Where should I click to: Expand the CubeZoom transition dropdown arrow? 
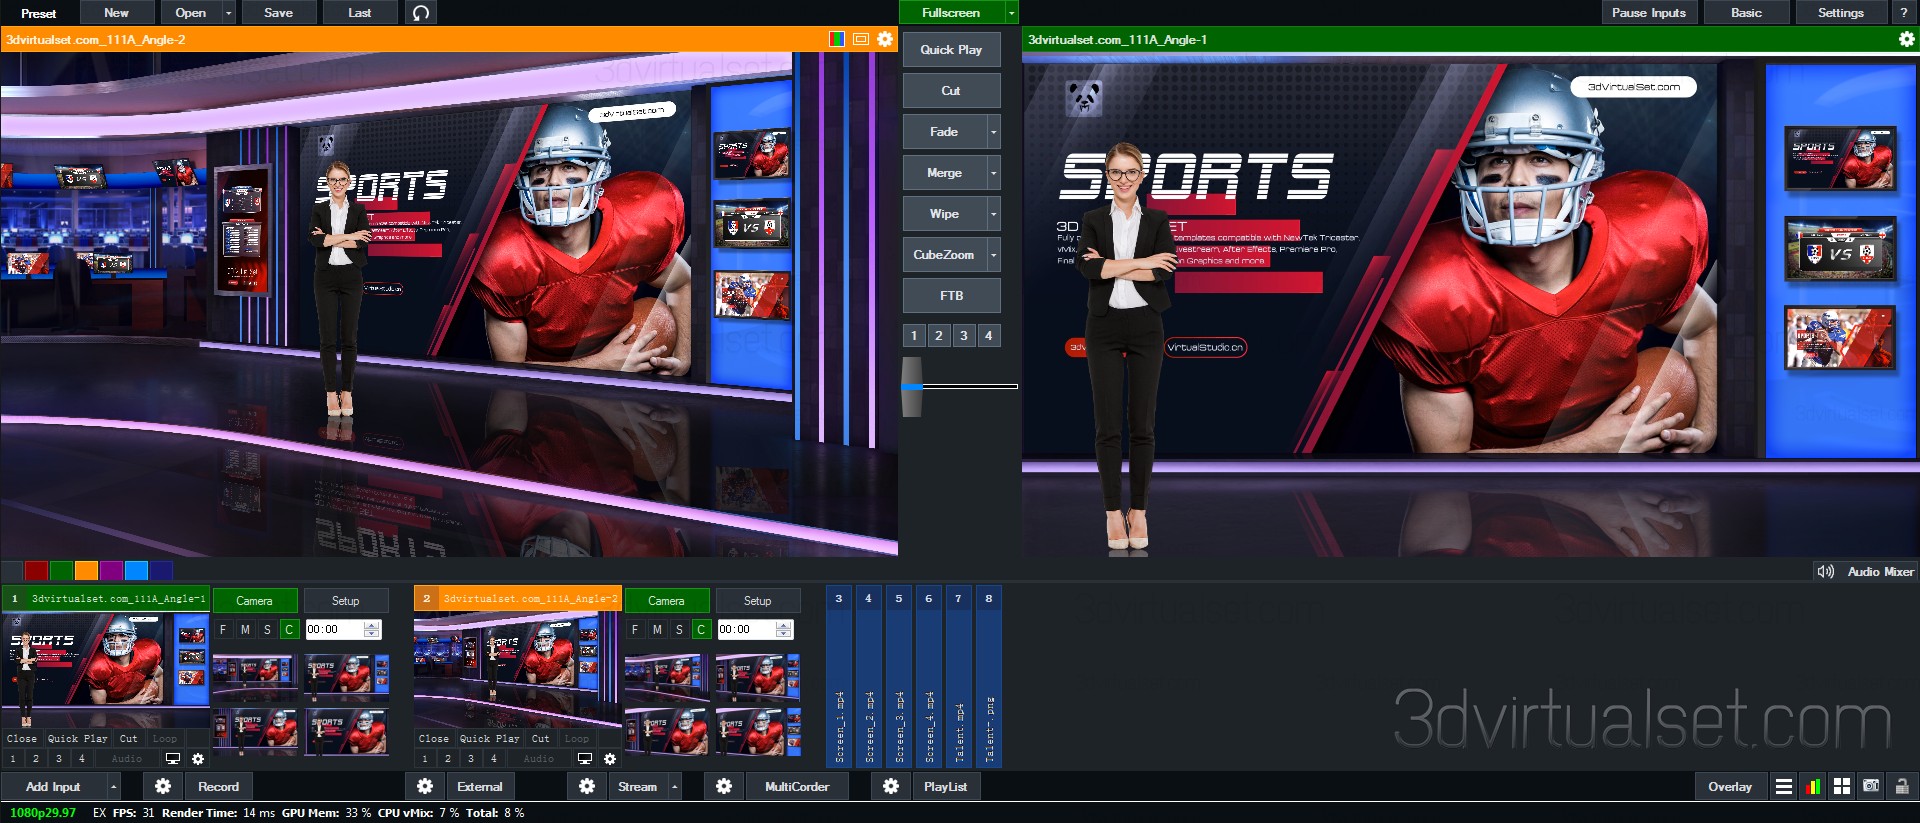pyautogui.click(x=993, y=255)
